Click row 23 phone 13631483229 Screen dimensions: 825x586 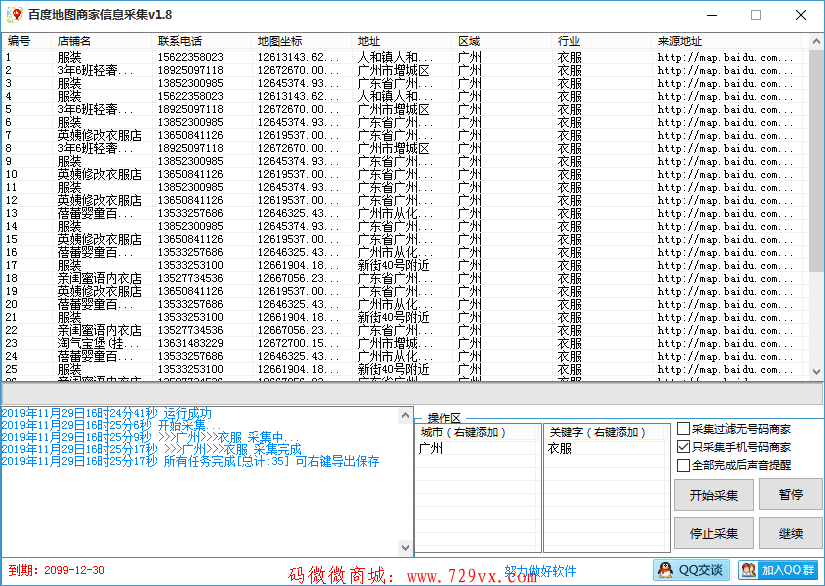tap(190, 343)
